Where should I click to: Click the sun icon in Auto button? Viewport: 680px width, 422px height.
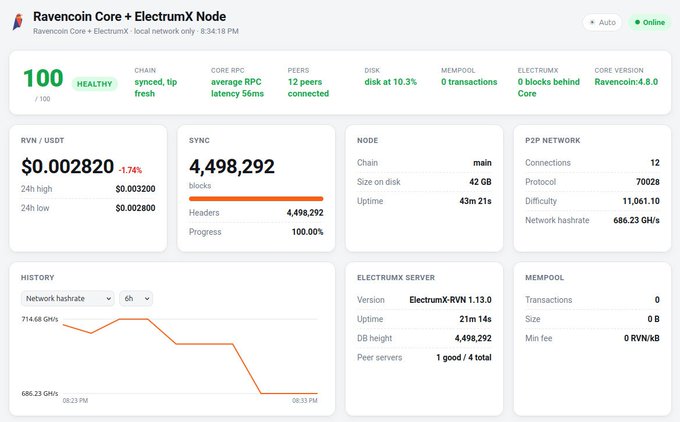pos(592,23)
